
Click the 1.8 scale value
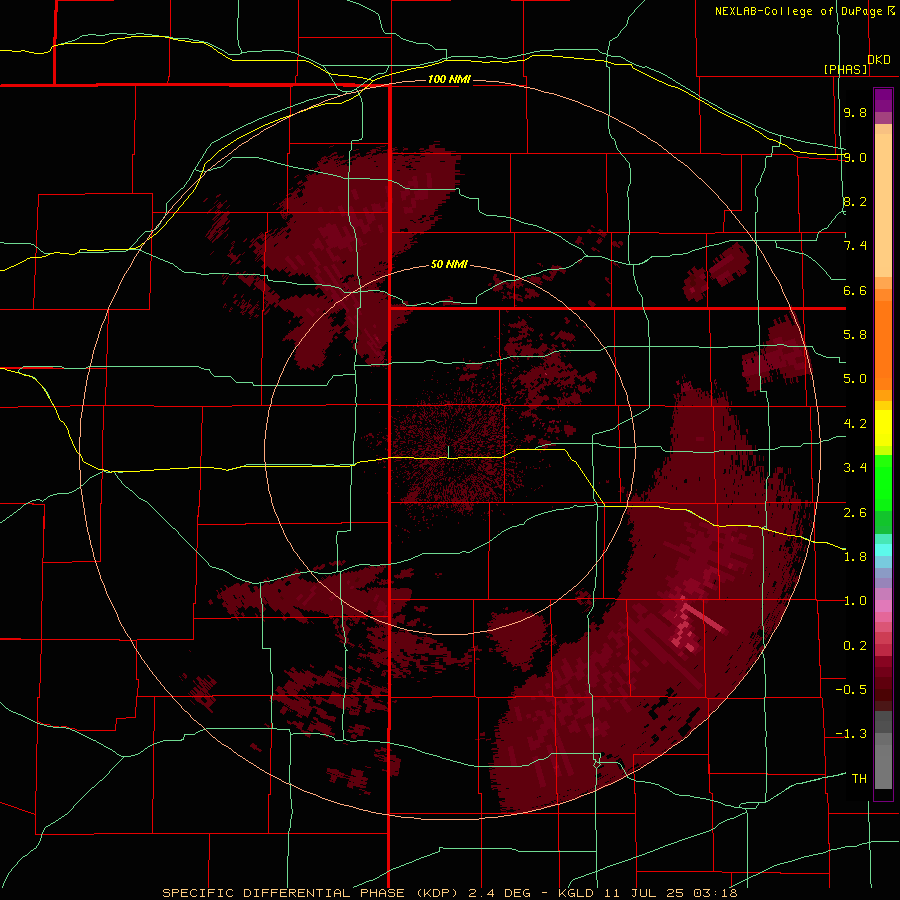click(x=855, y=557)
